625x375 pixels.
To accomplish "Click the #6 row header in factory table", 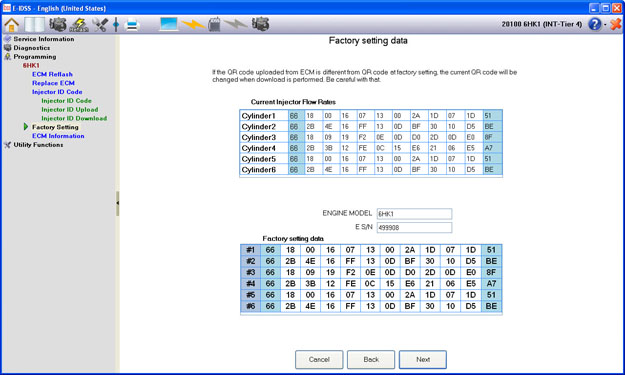I will 250,306.
